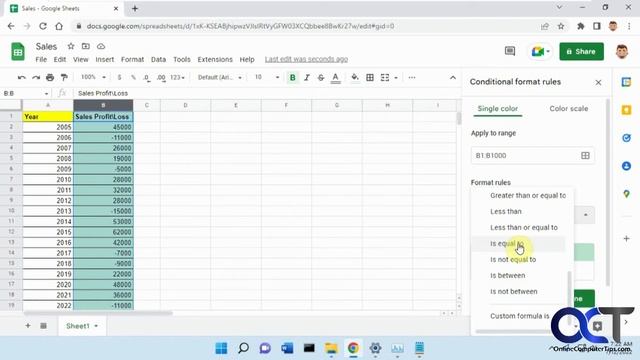This screenshot has height=360, width=640.
Task: Click the Move to folder icon
Action: (x=86, y=46)
